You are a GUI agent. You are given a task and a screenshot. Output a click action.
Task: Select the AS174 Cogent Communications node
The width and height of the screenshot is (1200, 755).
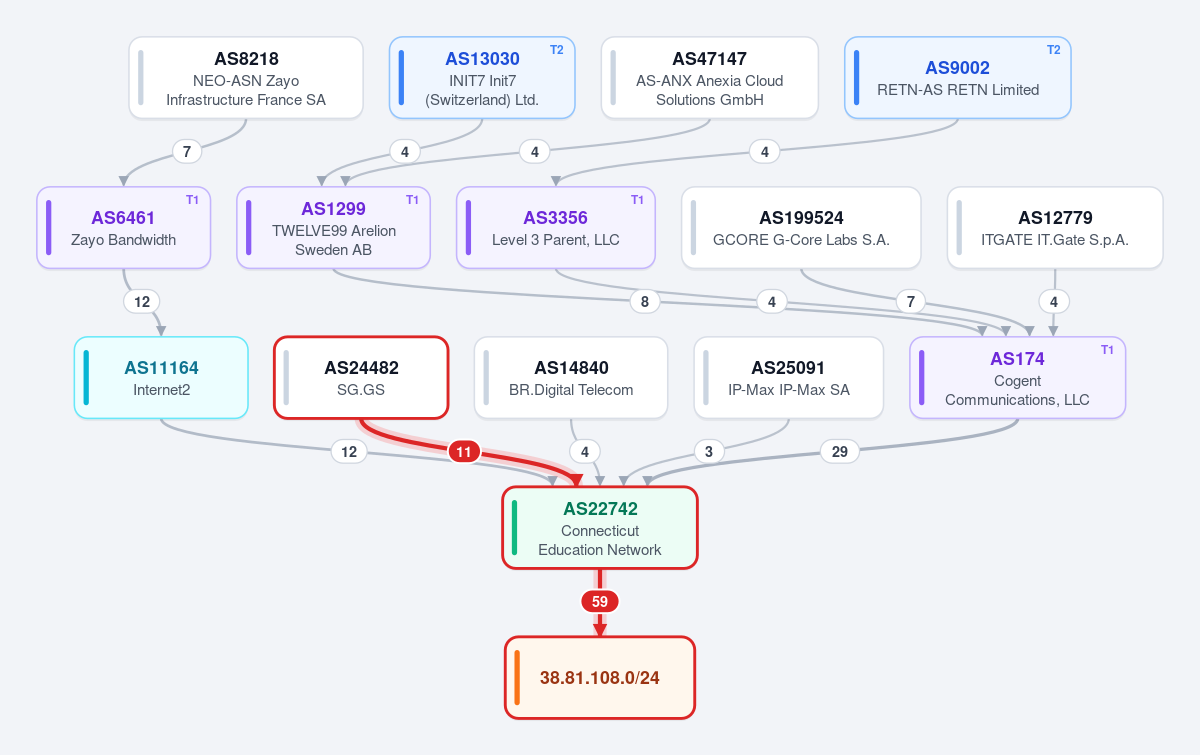[x=1018, y=378]
